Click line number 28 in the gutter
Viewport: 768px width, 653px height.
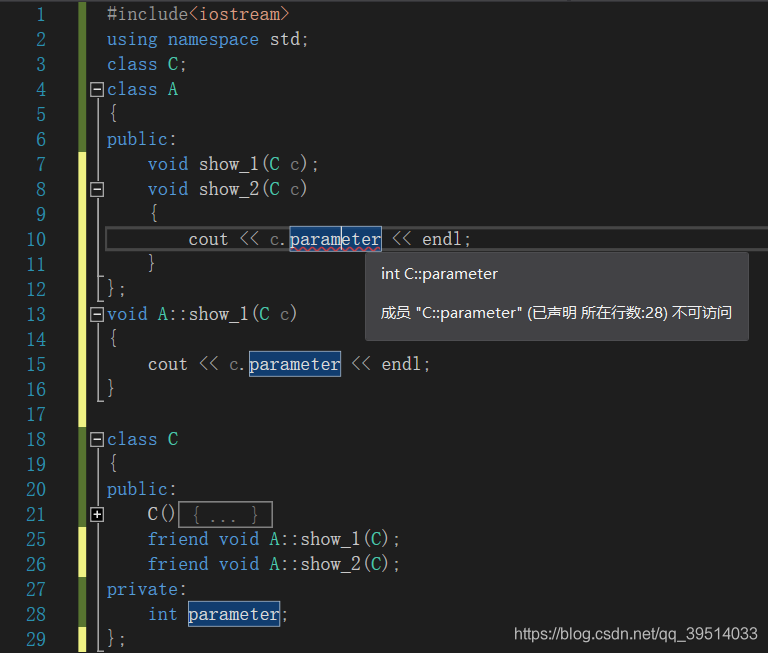[36, 614]
